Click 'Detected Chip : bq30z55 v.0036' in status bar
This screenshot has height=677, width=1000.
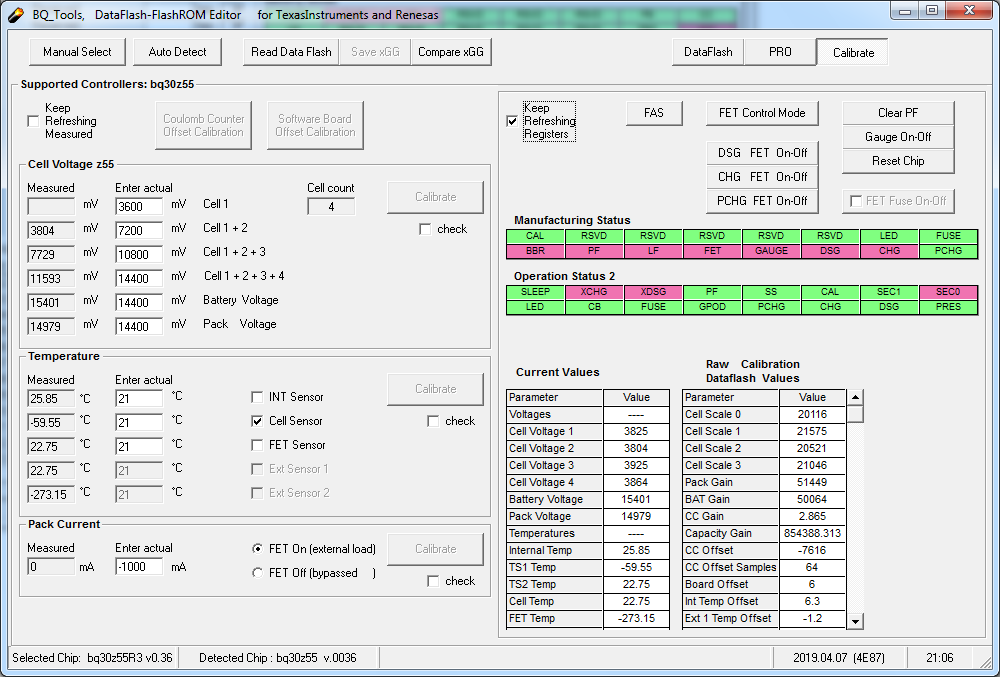pyautogui.click(x=277, y=658)
